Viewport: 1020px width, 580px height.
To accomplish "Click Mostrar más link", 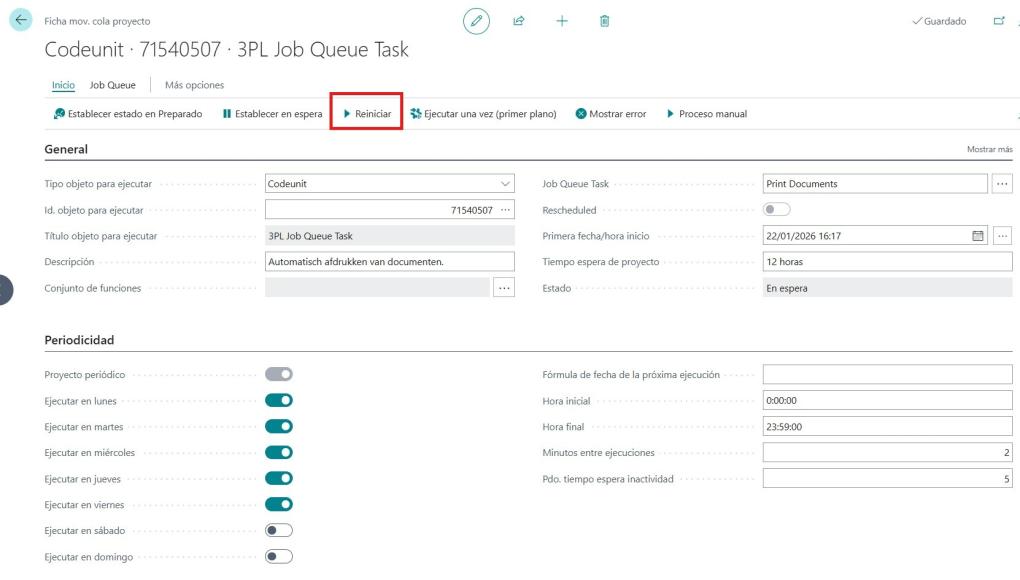I will point(989,150).
